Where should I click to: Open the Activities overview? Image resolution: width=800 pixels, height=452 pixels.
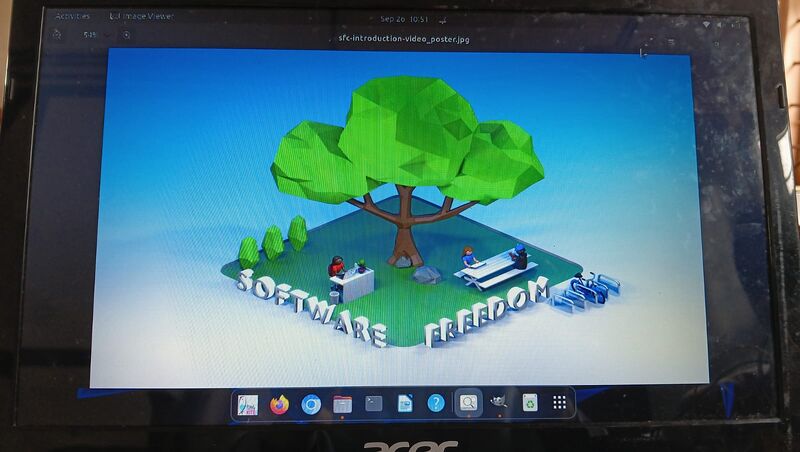click(x=72, y=16)
